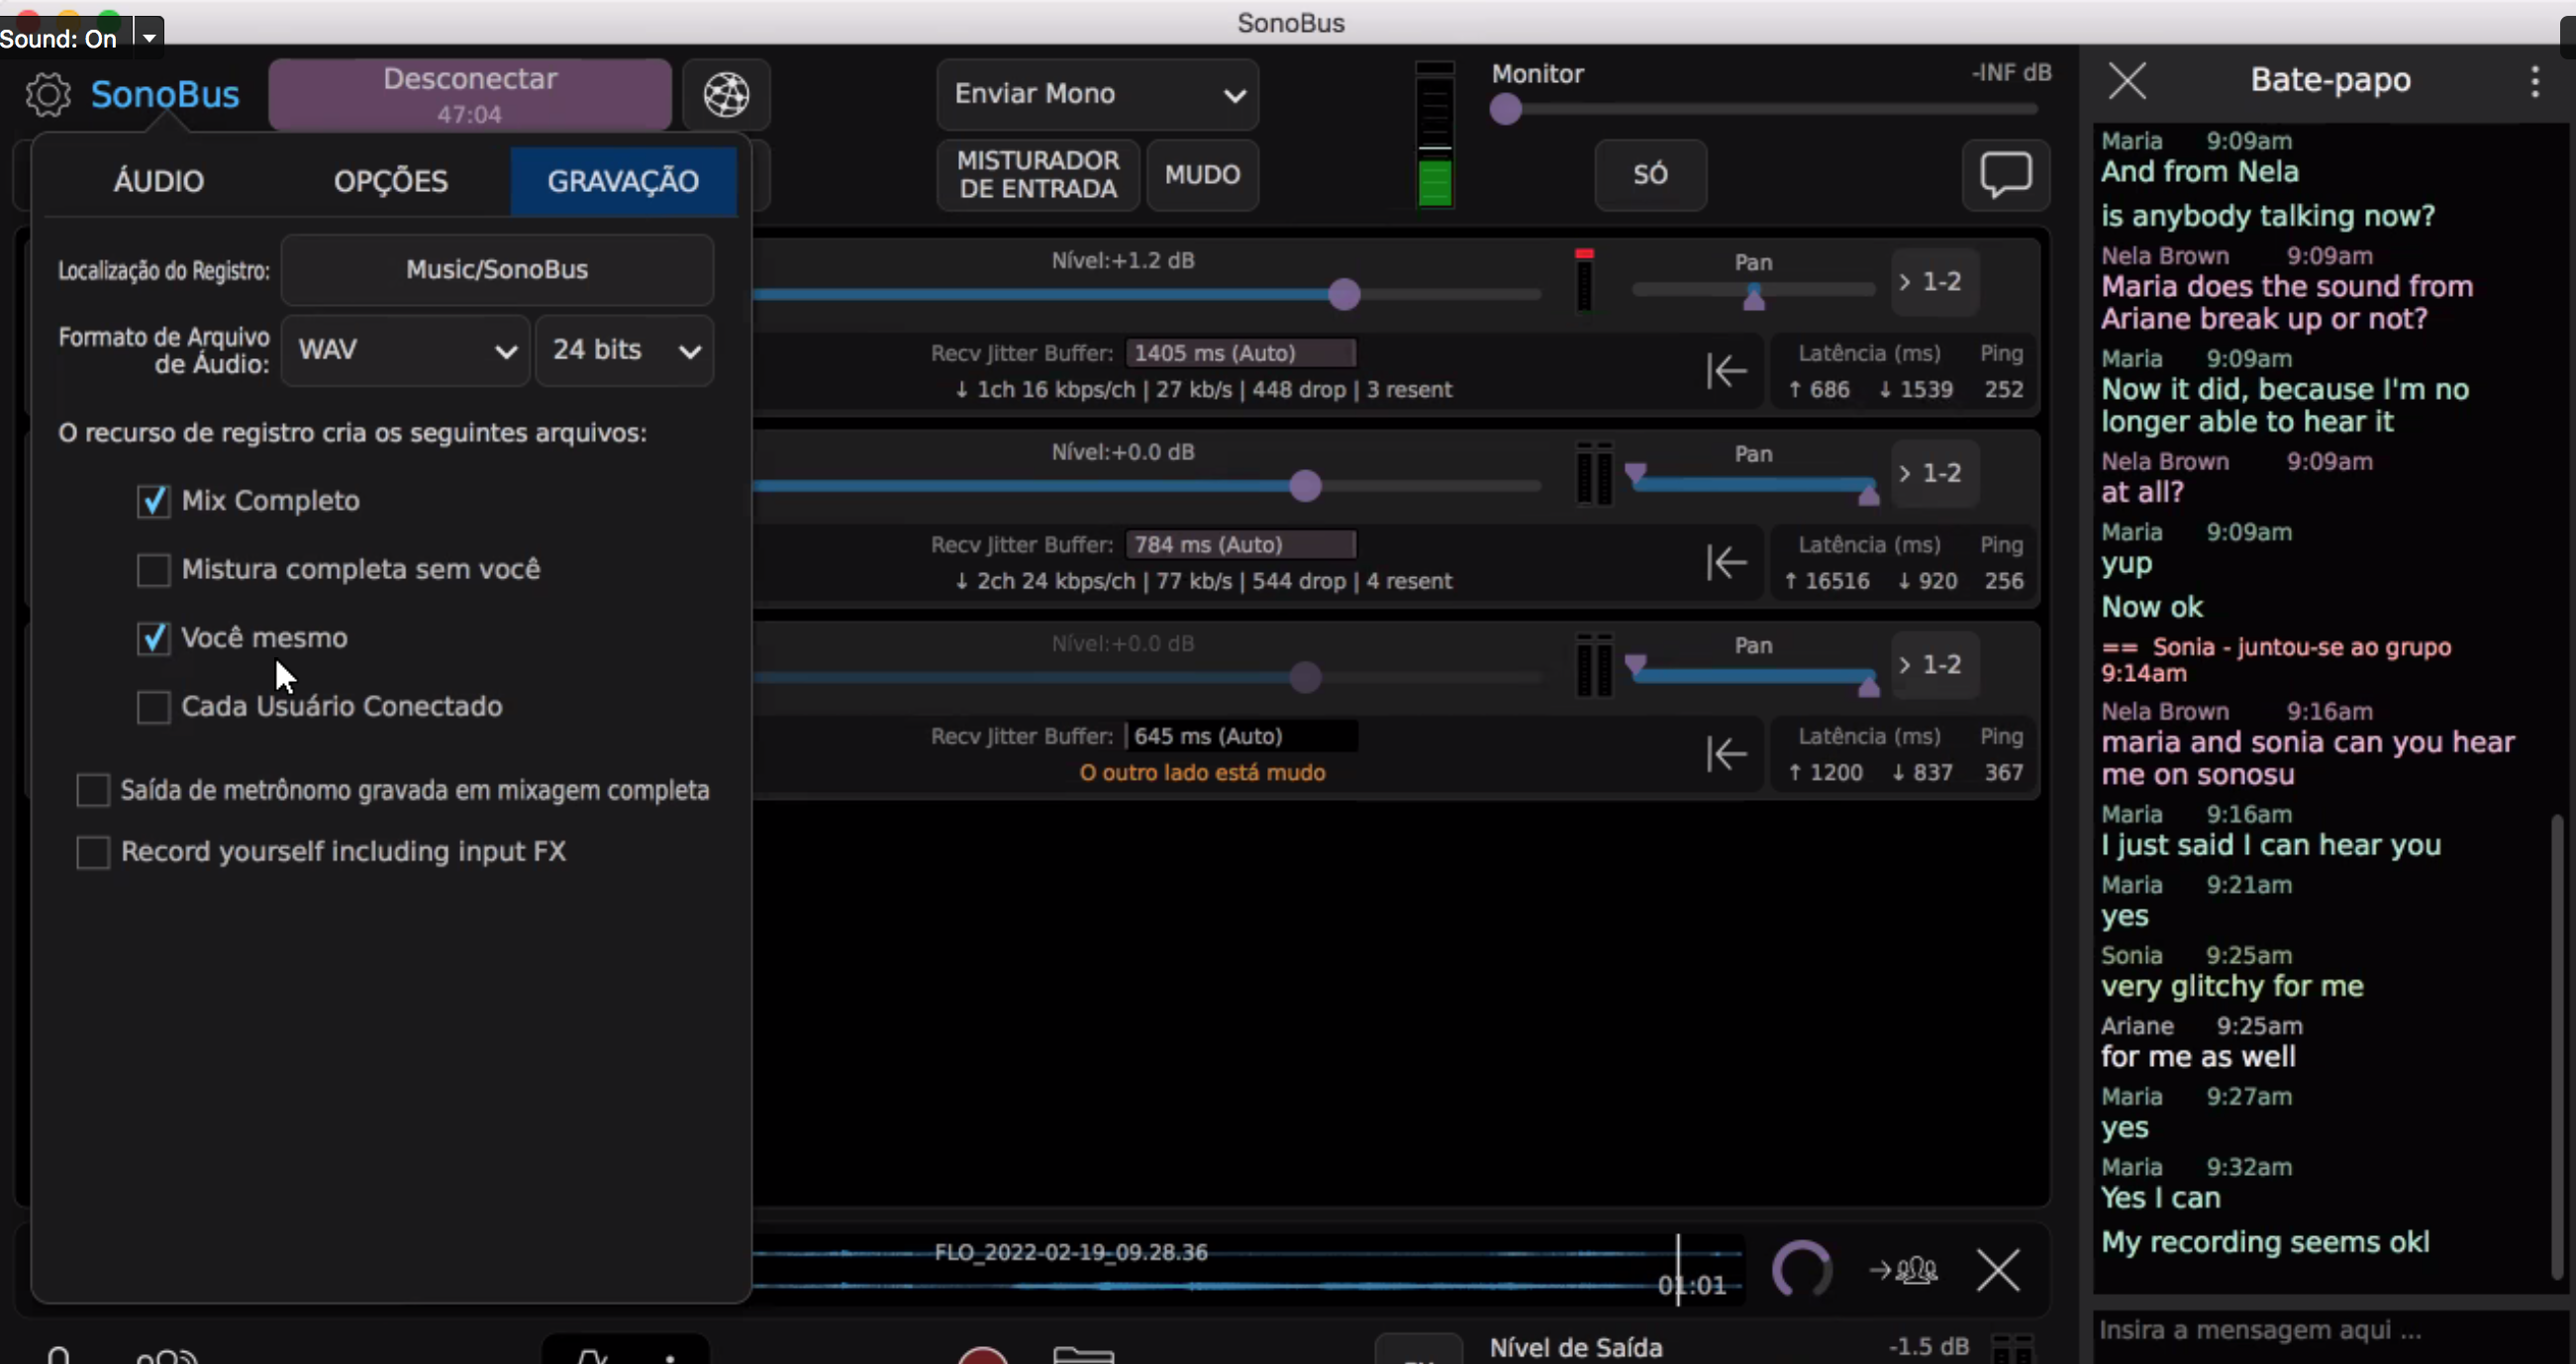Click the chat panel three-dot menu
Screen dimensions: 2576x1364
click(2534, 81)
